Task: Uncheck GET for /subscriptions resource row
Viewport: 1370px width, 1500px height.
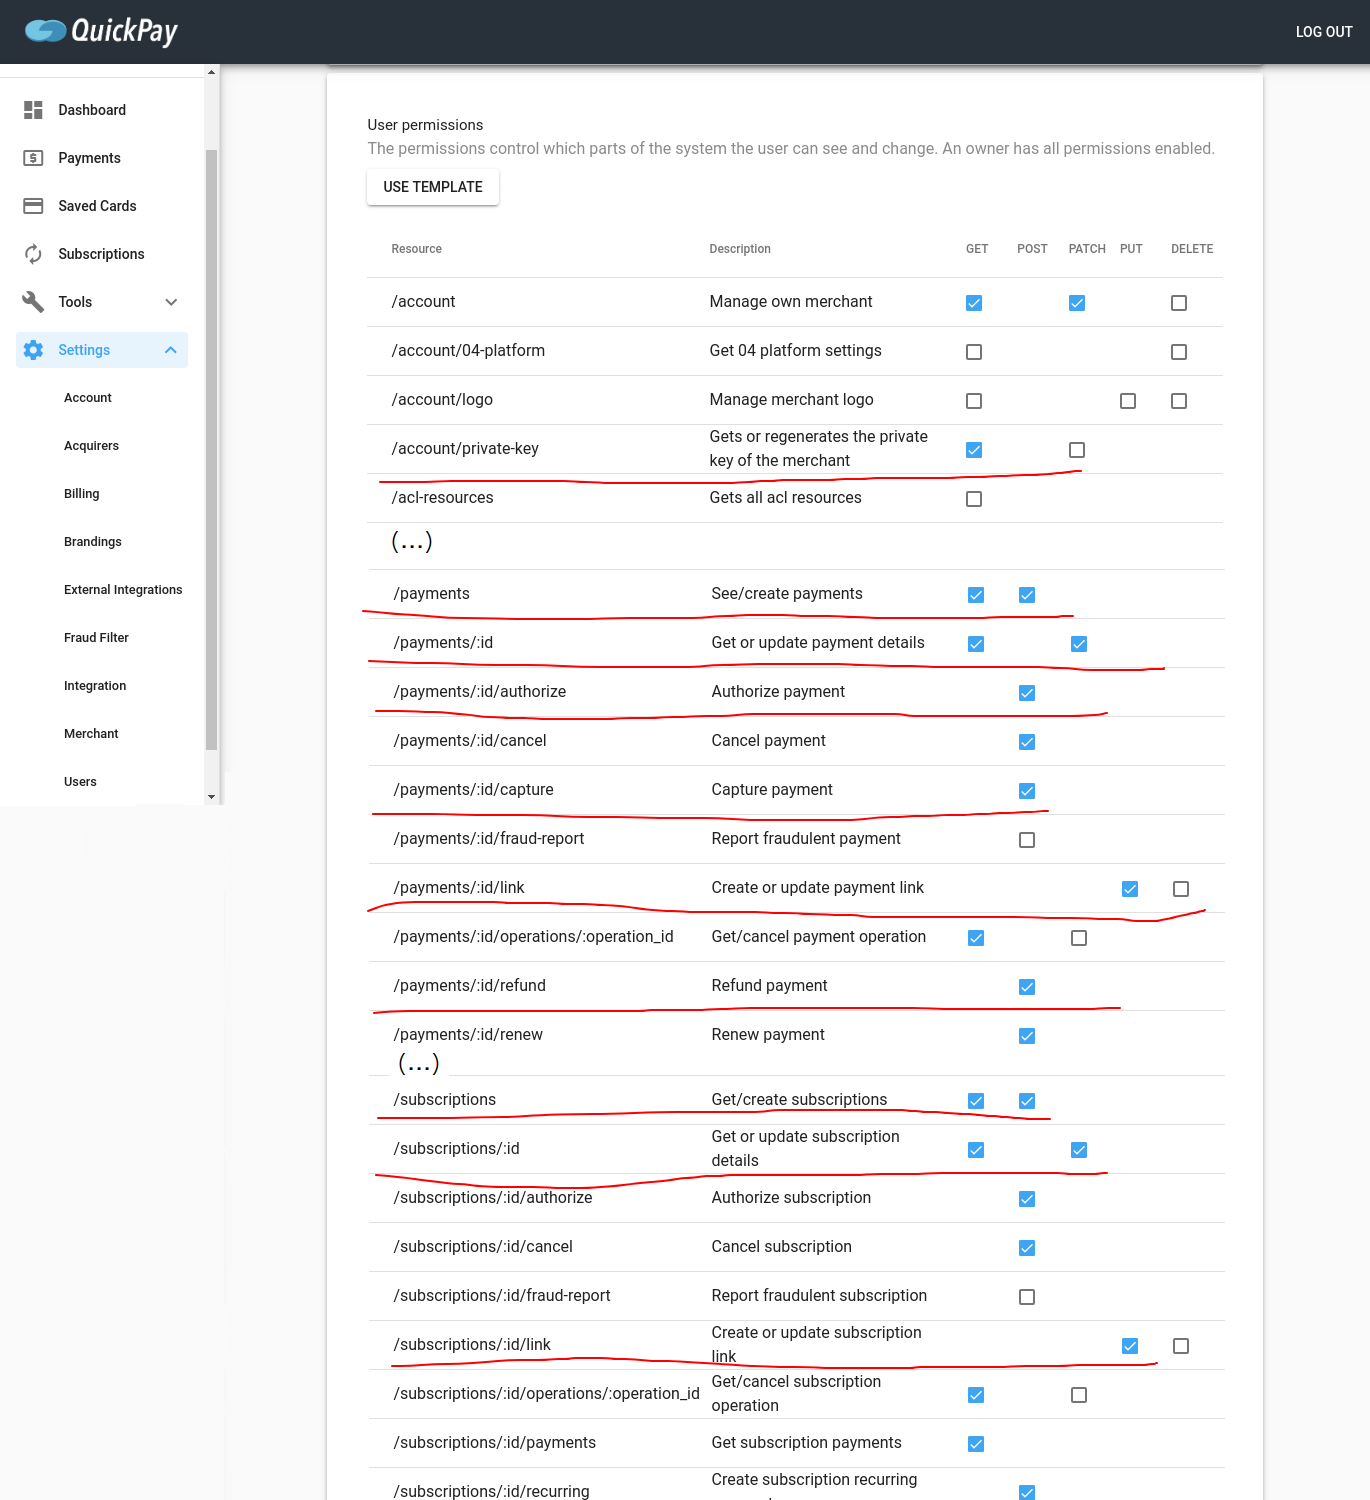Action: (976, 1101)
